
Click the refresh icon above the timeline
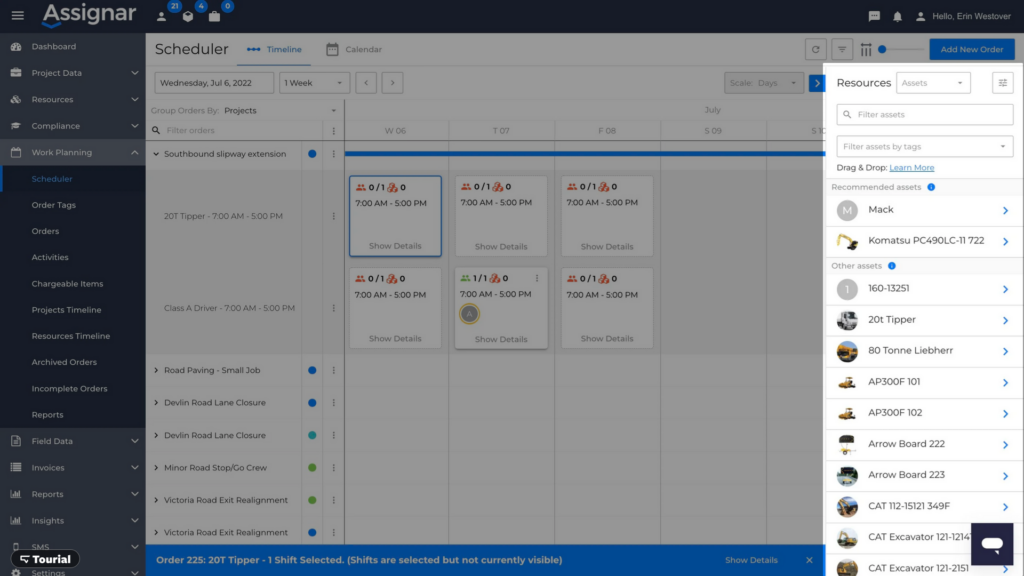pos(815,48)
